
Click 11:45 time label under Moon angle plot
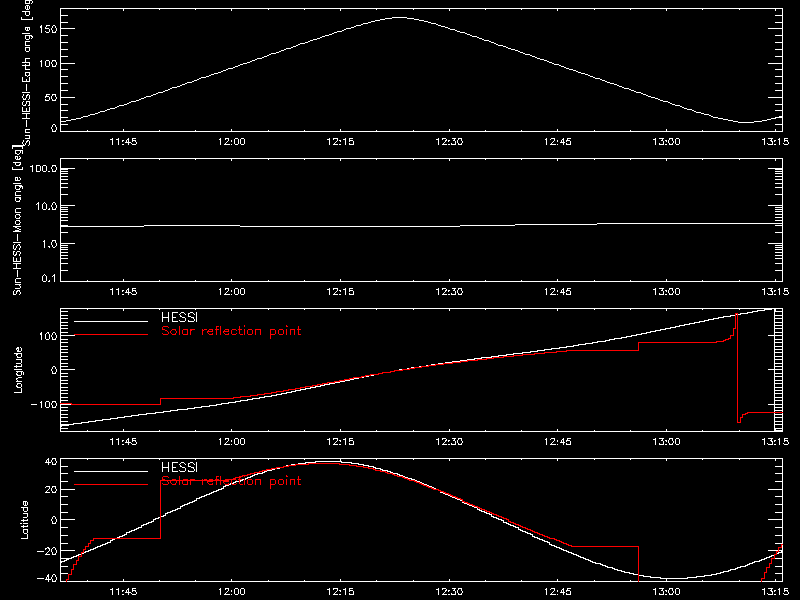click(123, 292)
